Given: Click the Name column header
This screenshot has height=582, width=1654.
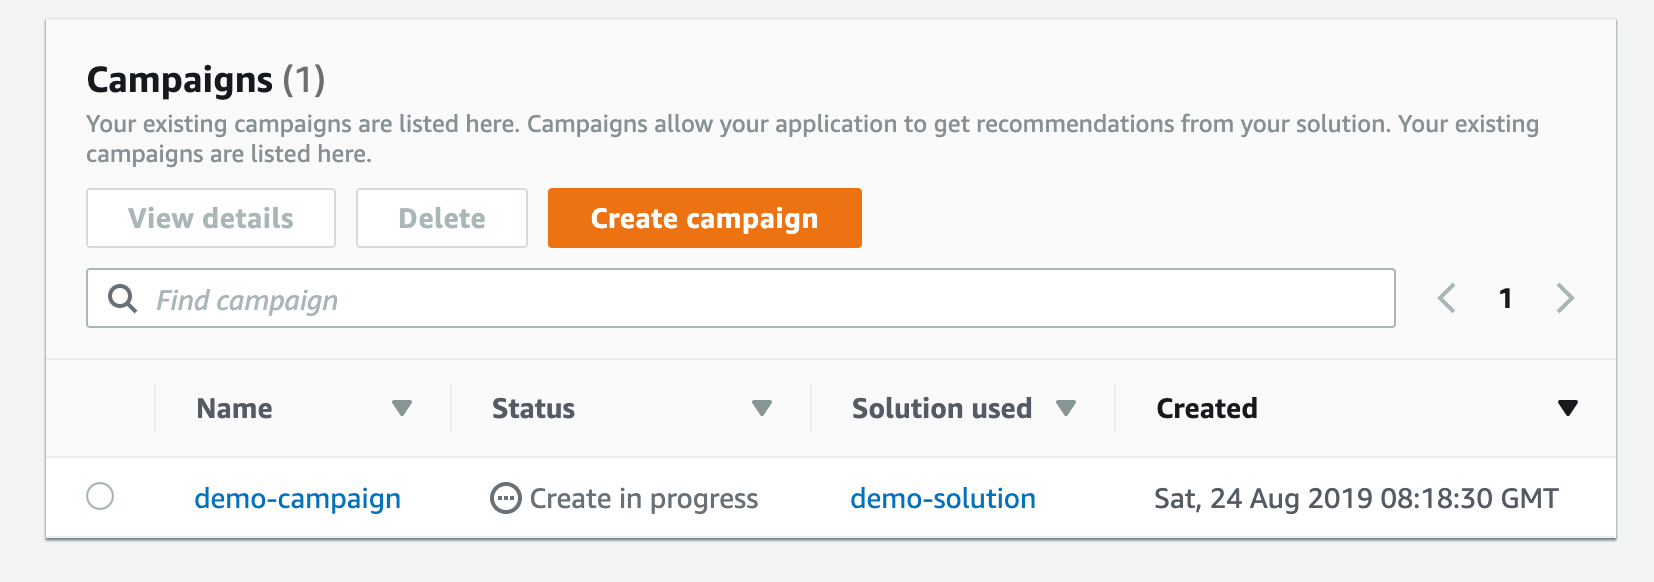Looking at the screenshot, I should pyautogui.click(x=234, y=409).
